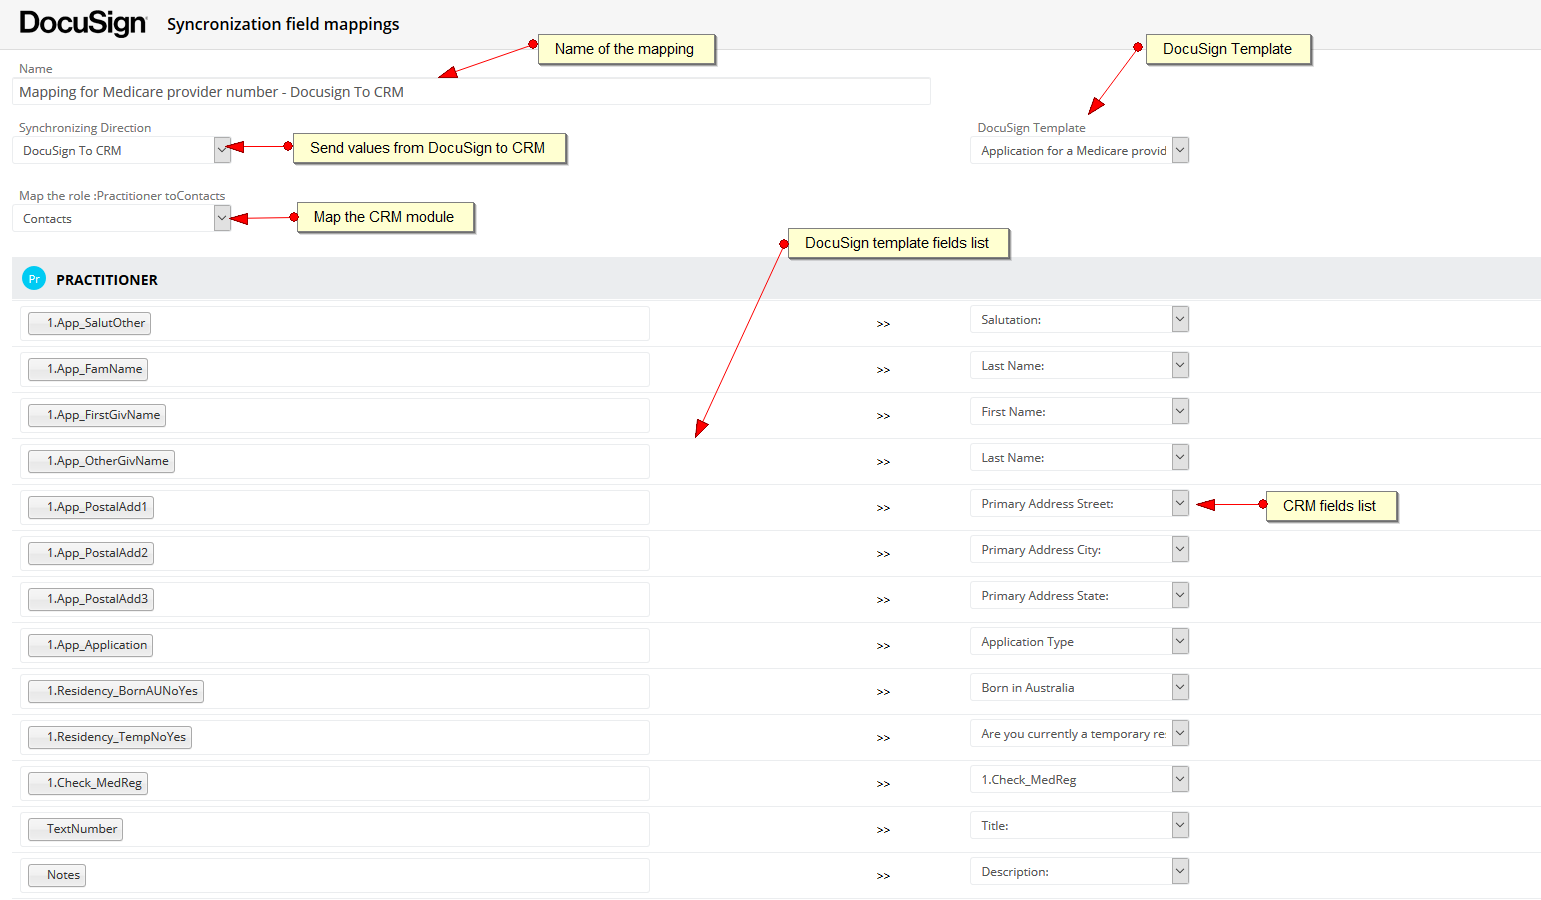
Task: Select the 1.App_Application field tag
Action: click(90, 645)
